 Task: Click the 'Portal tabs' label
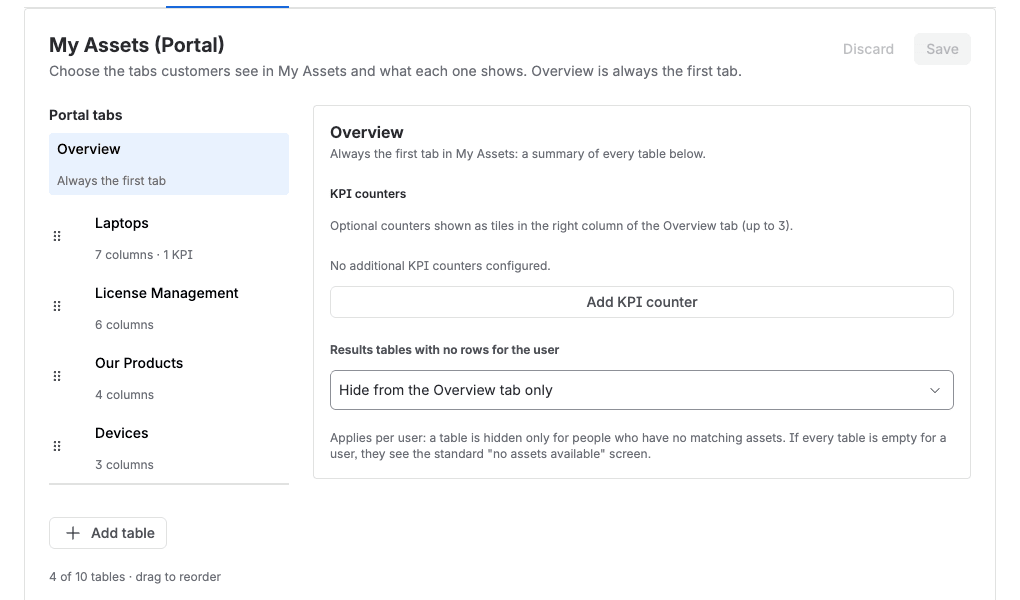(x=86, y=115)
